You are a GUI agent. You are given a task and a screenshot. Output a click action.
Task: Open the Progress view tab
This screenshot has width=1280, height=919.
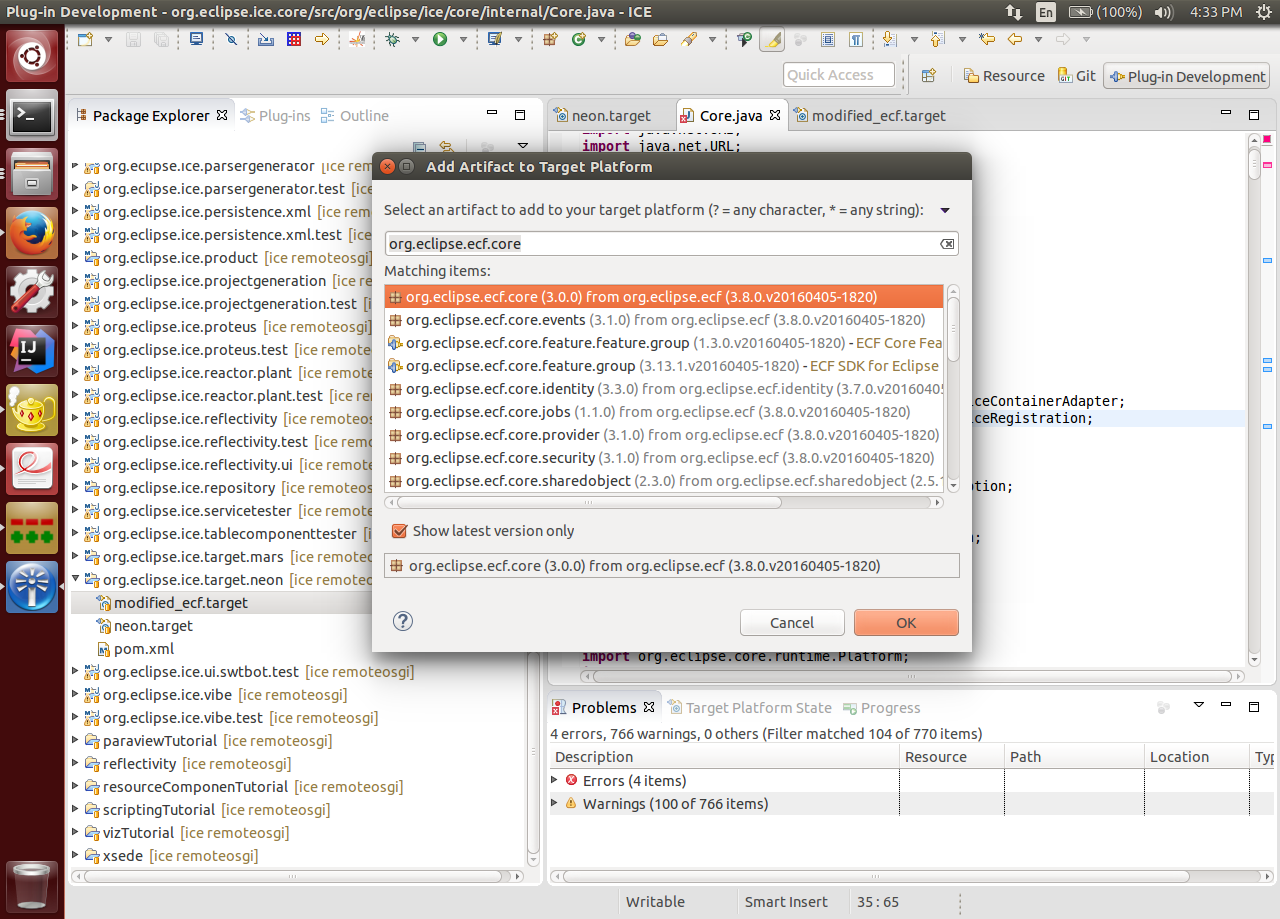[x=881, y=707]
